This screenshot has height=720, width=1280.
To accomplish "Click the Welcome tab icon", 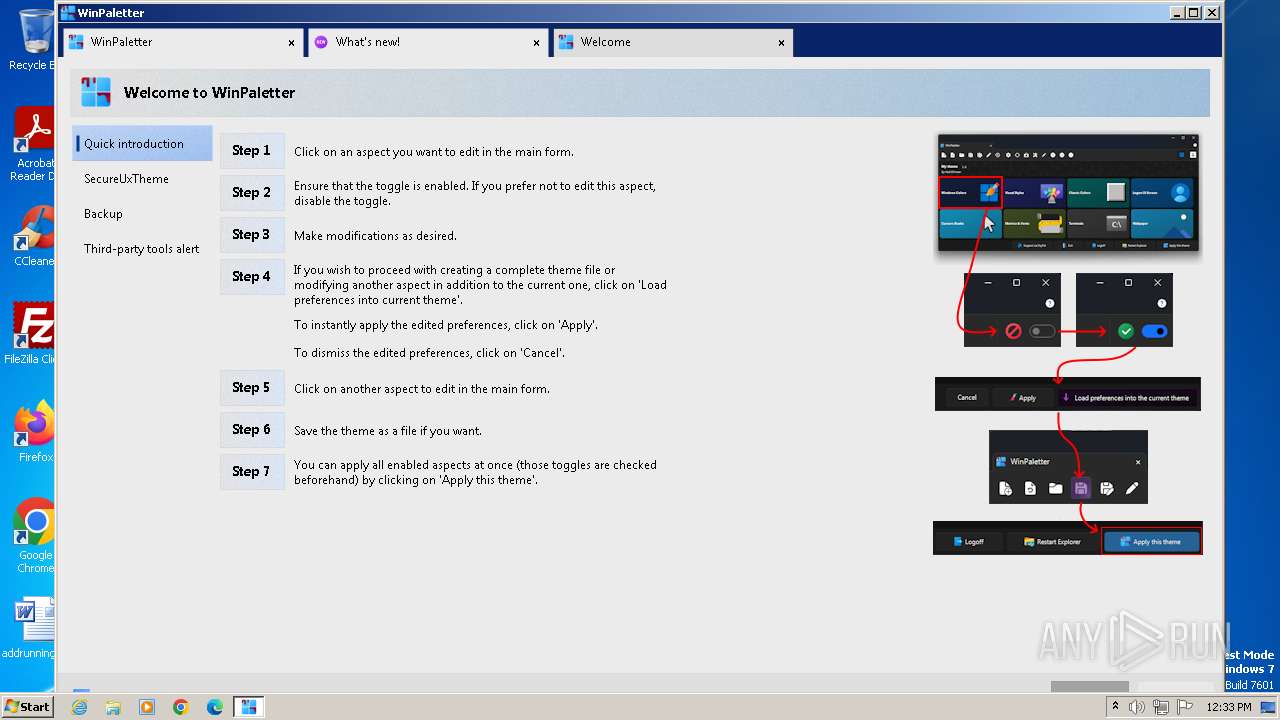I will pyautogui.click(x=566, y=42).
